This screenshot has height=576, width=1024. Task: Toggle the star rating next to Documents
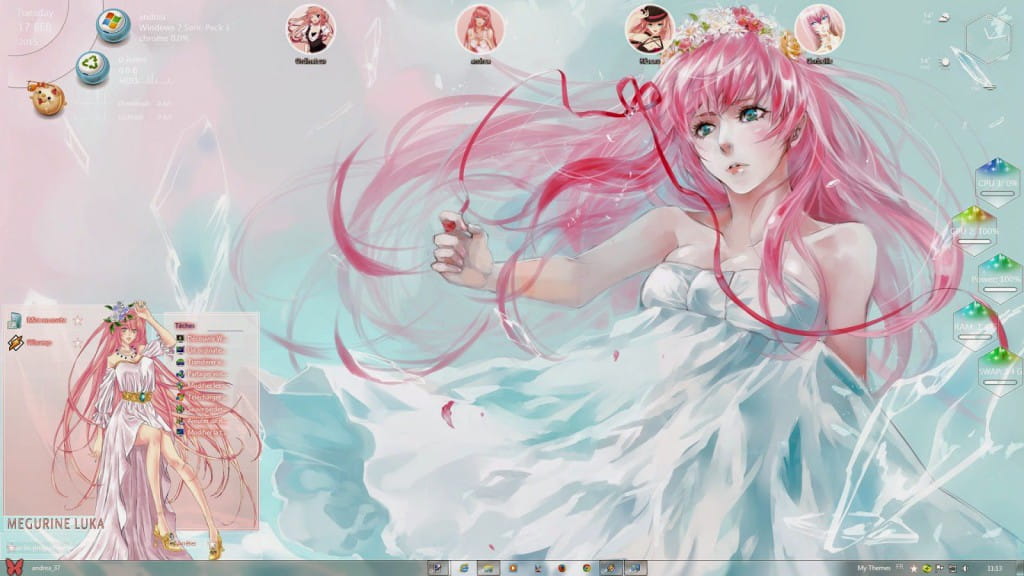click(x=78, y=318)
